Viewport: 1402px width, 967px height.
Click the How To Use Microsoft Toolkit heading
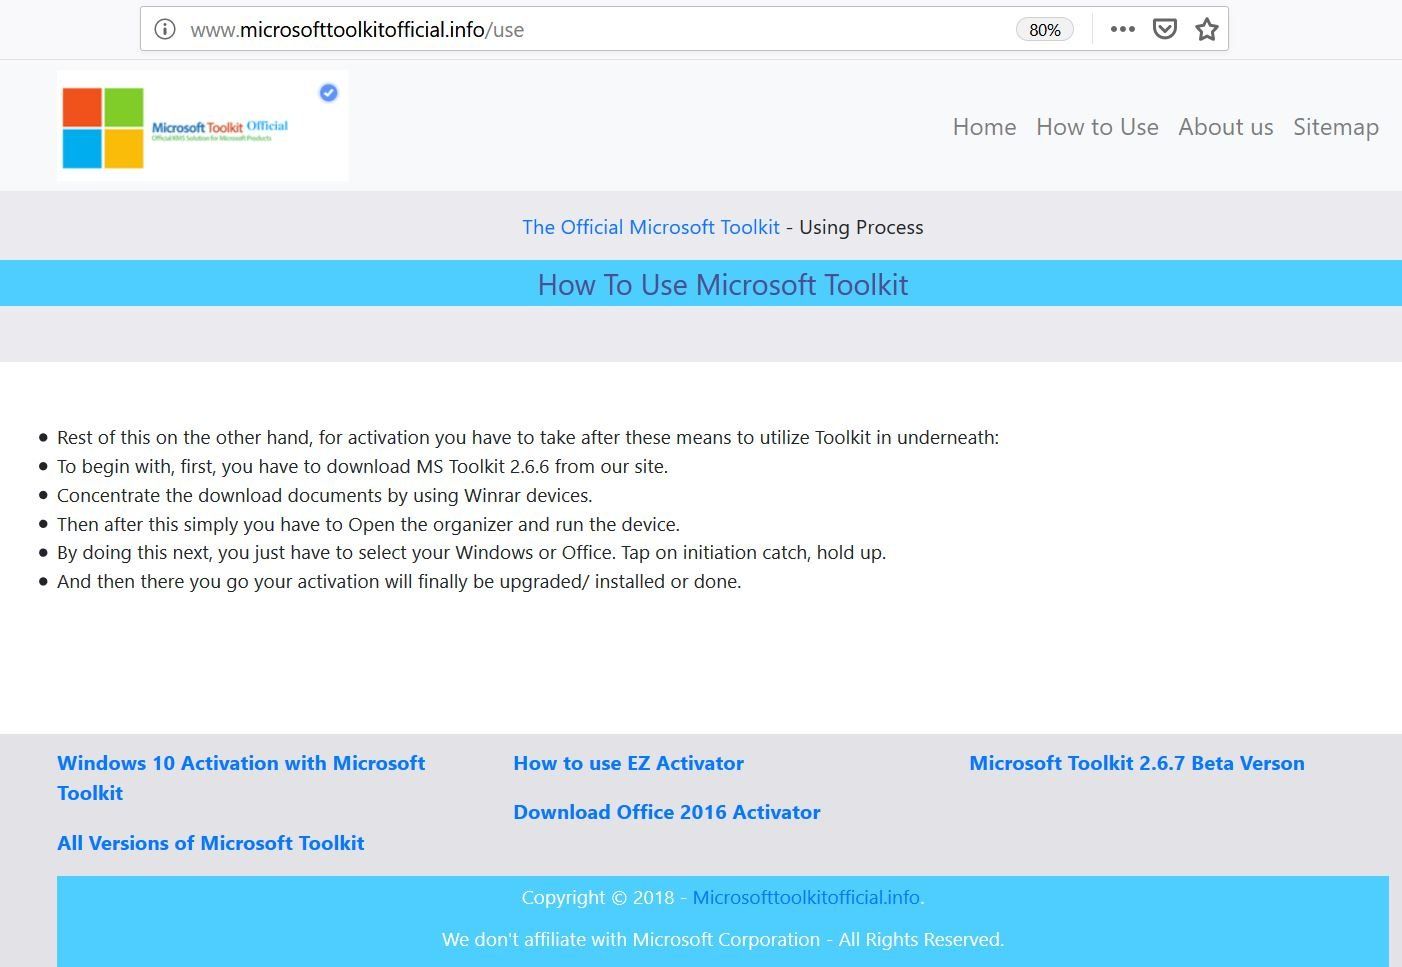pyautogui.click(x=723, y=285)
